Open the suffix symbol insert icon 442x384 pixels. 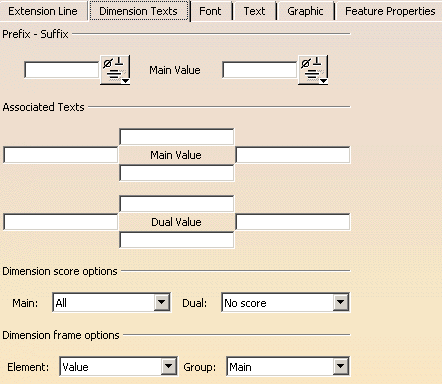click(x=313, y=70)
